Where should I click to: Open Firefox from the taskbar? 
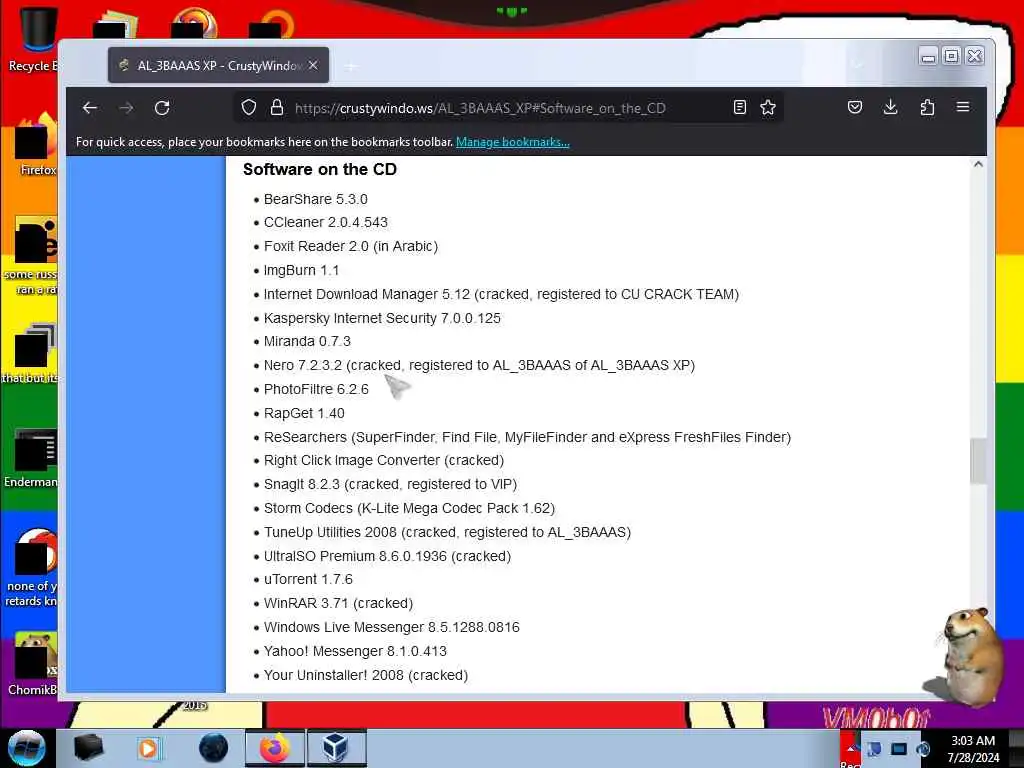click(275, 748)
